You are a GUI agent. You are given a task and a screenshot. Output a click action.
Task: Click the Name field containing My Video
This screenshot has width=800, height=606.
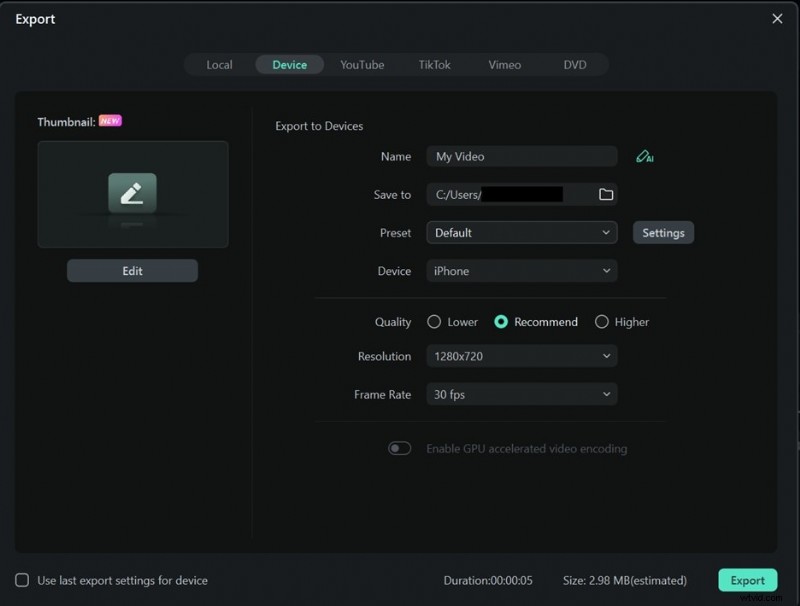[x=521, y=157]
